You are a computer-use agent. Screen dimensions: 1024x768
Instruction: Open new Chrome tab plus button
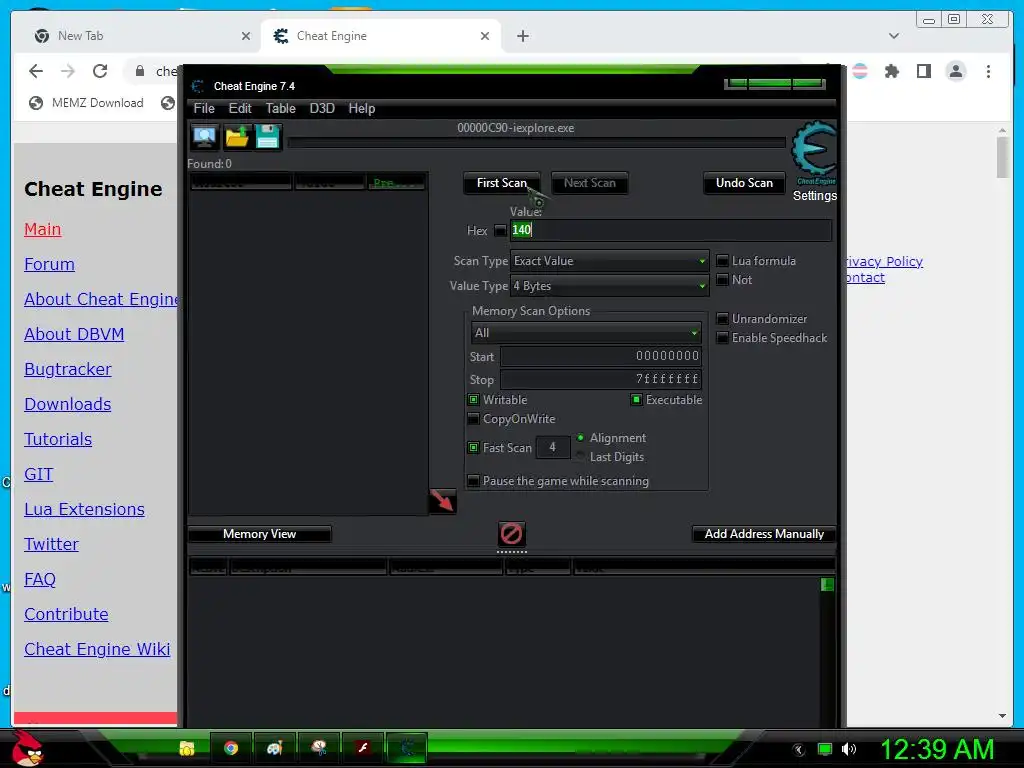click(x=522, y=36)
